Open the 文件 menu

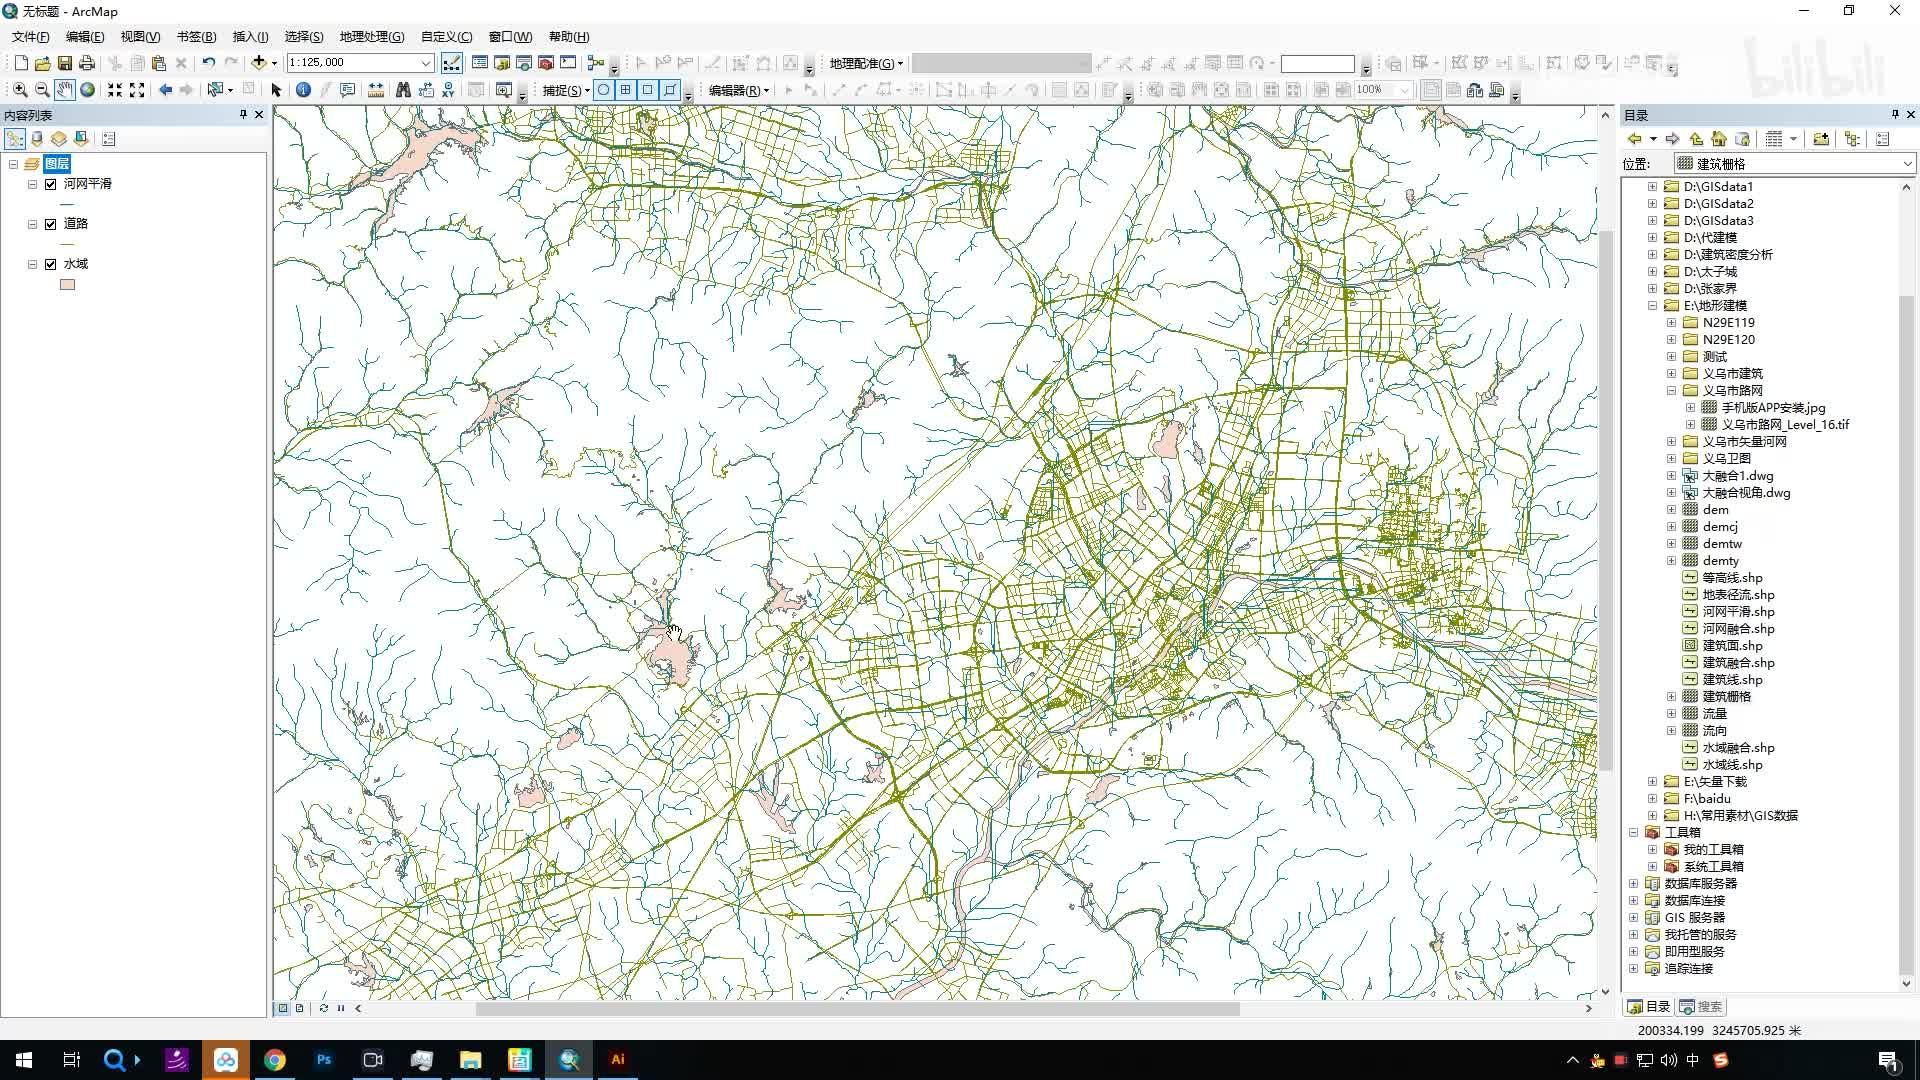[31, 37]
